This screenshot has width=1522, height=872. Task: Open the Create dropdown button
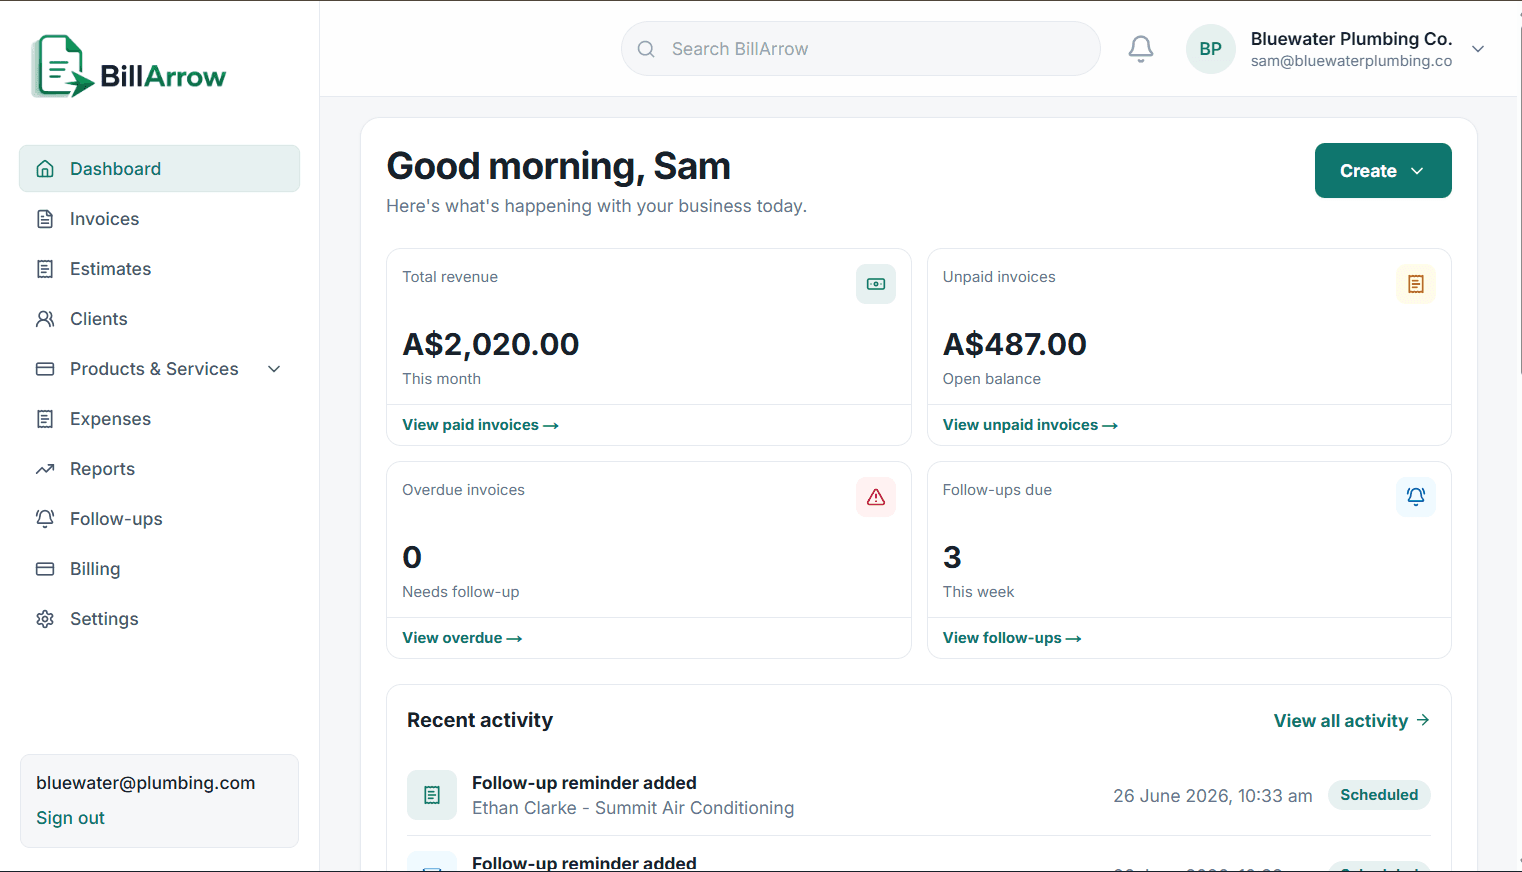[1383, 170]
